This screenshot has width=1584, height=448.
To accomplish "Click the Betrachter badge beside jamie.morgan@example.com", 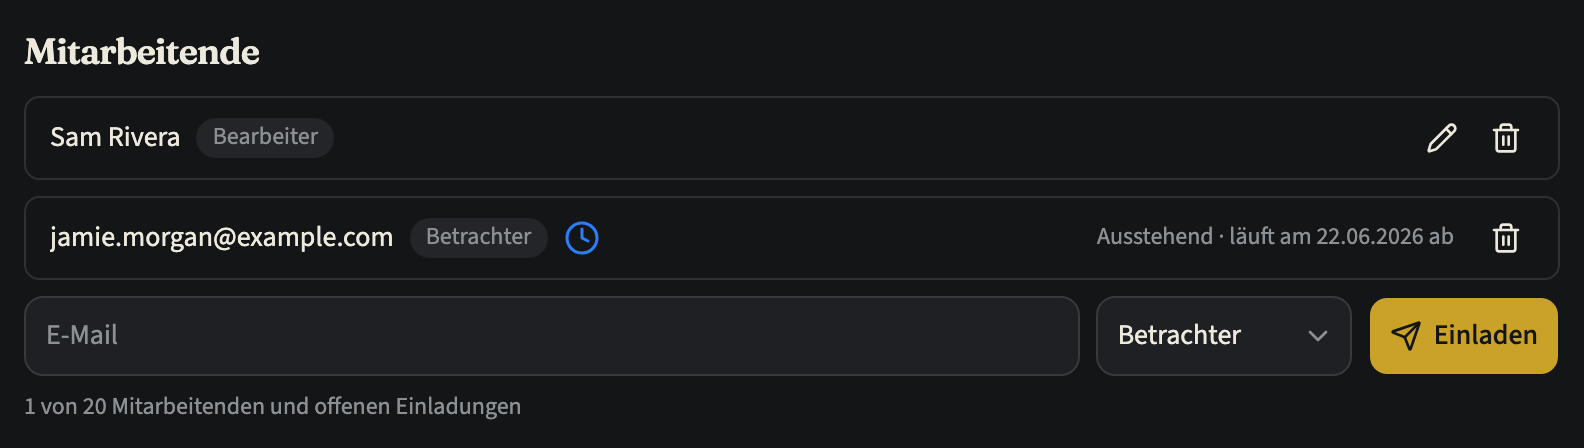I will pos(478,237).
